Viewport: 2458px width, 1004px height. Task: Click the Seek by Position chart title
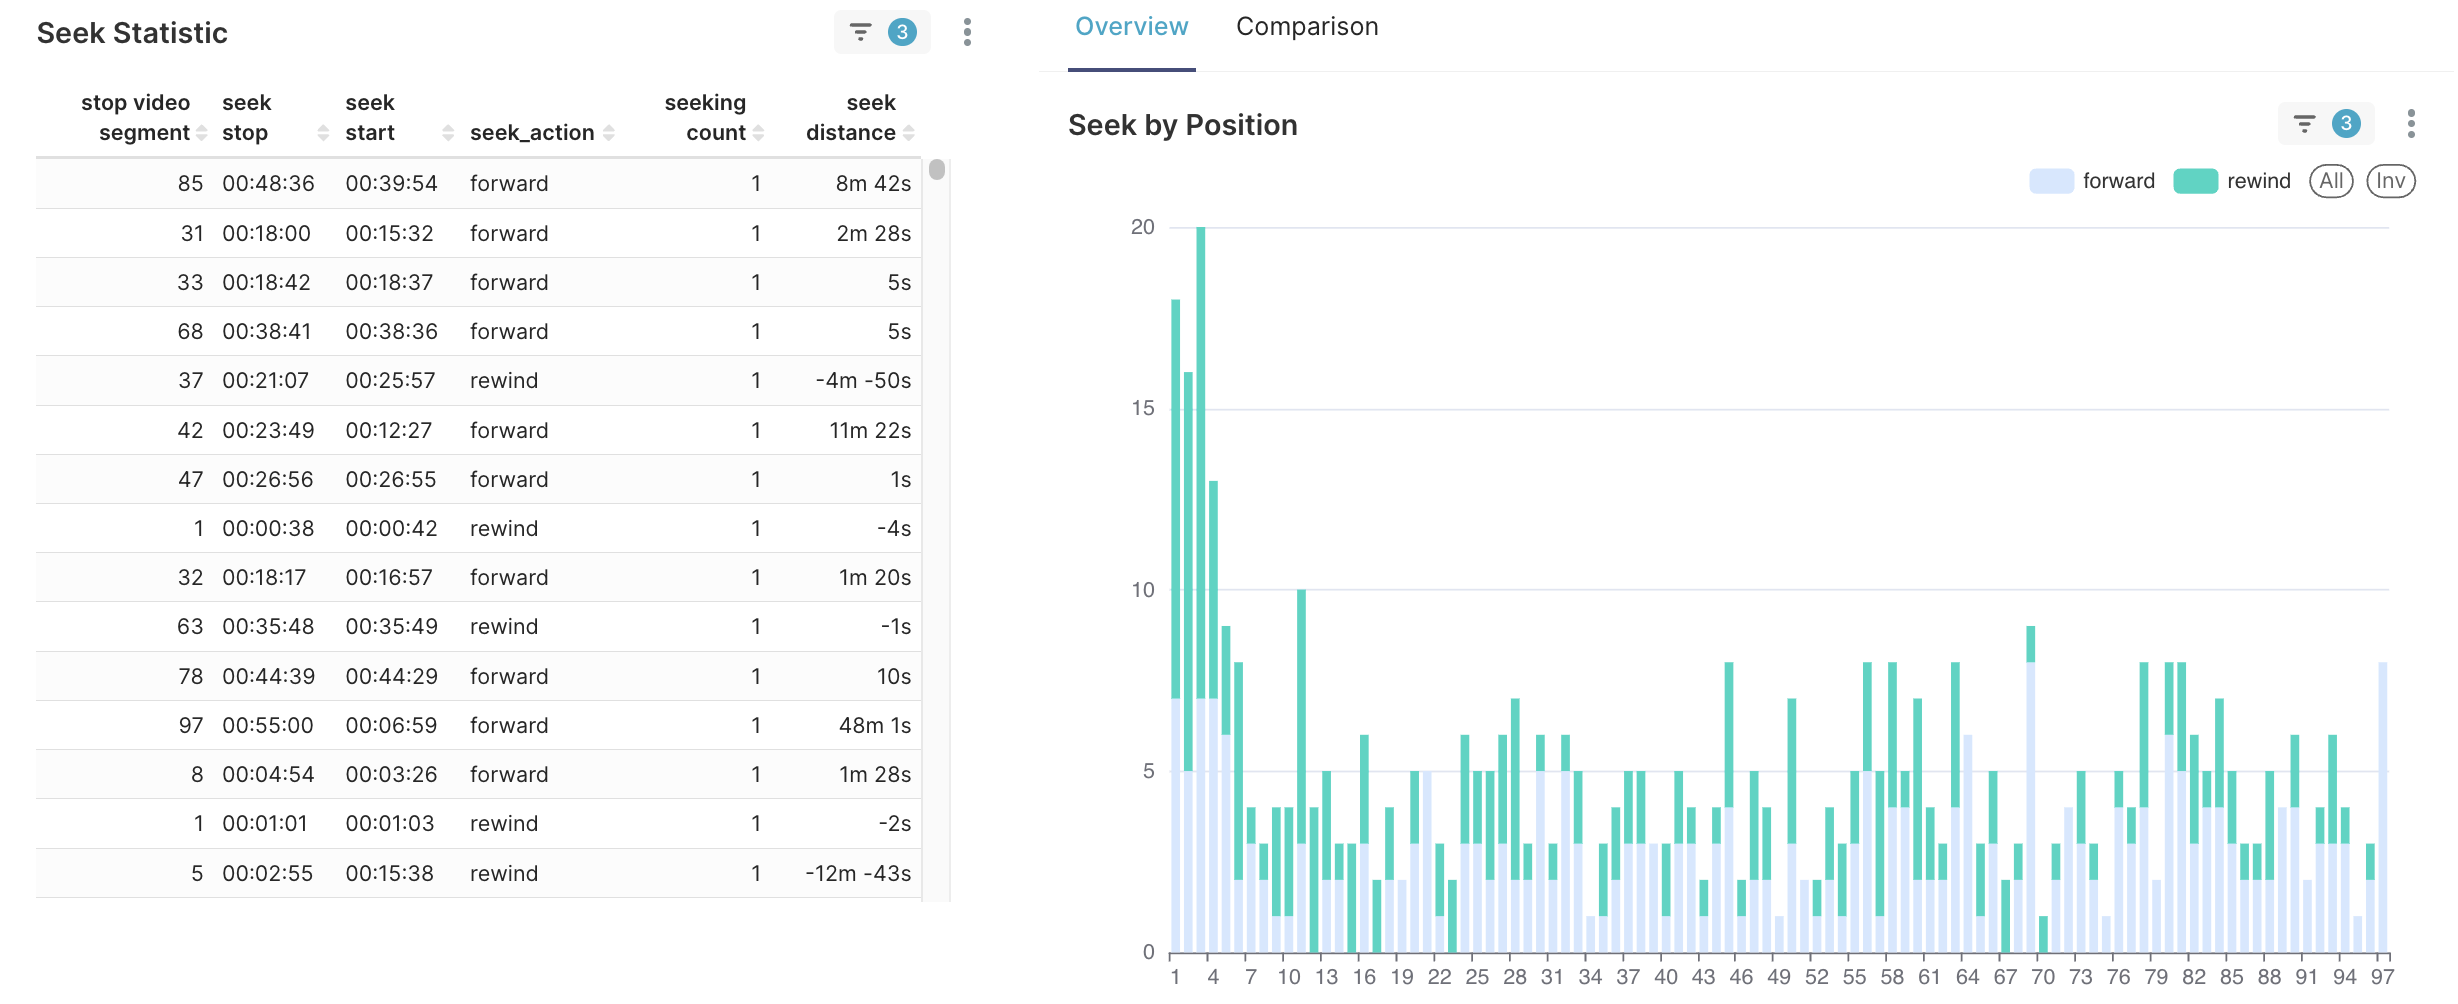[x=1183, y=125]
